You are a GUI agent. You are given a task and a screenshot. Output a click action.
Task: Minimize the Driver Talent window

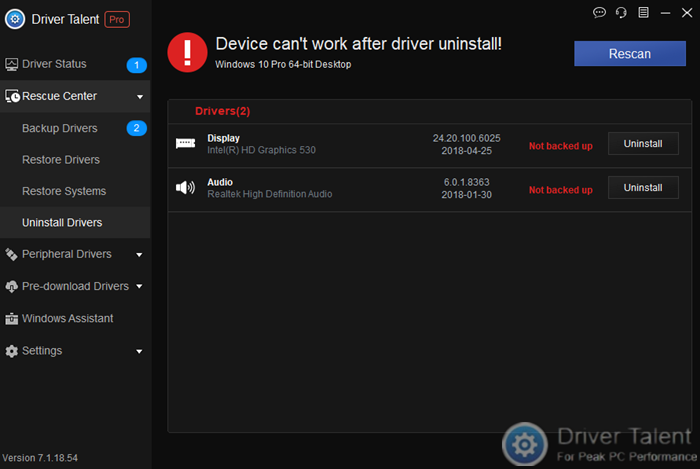(665, 13)
